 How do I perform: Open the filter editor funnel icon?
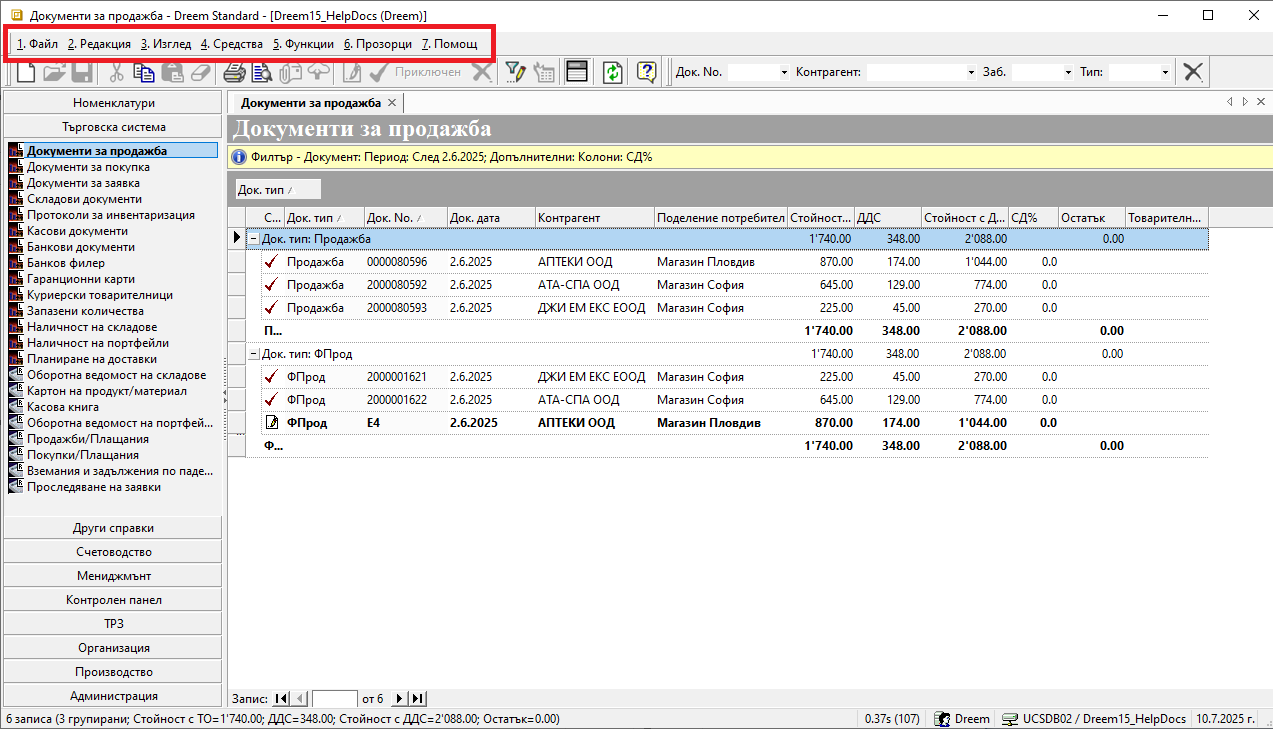coord(515,72)
